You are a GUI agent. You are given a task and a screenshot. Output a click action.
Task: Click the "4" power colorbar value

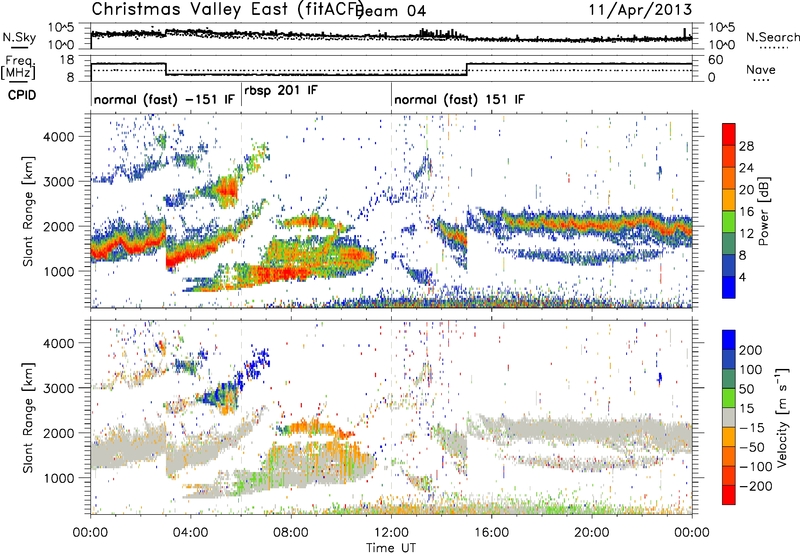[743, 277]
